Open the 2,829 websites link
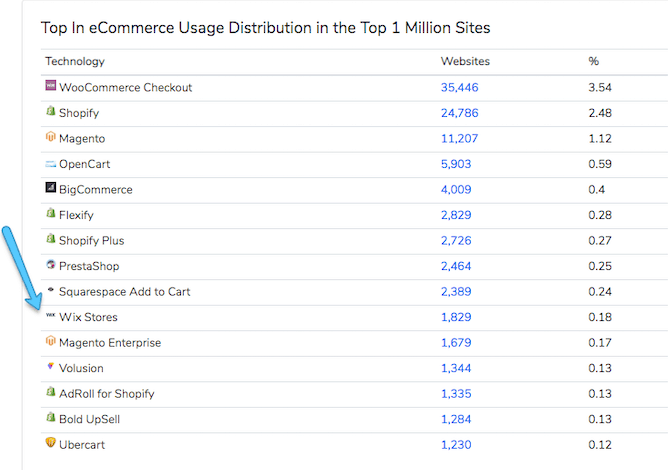Image resolution: width=668 pixels, height=470 pixels. pos(456,215)
